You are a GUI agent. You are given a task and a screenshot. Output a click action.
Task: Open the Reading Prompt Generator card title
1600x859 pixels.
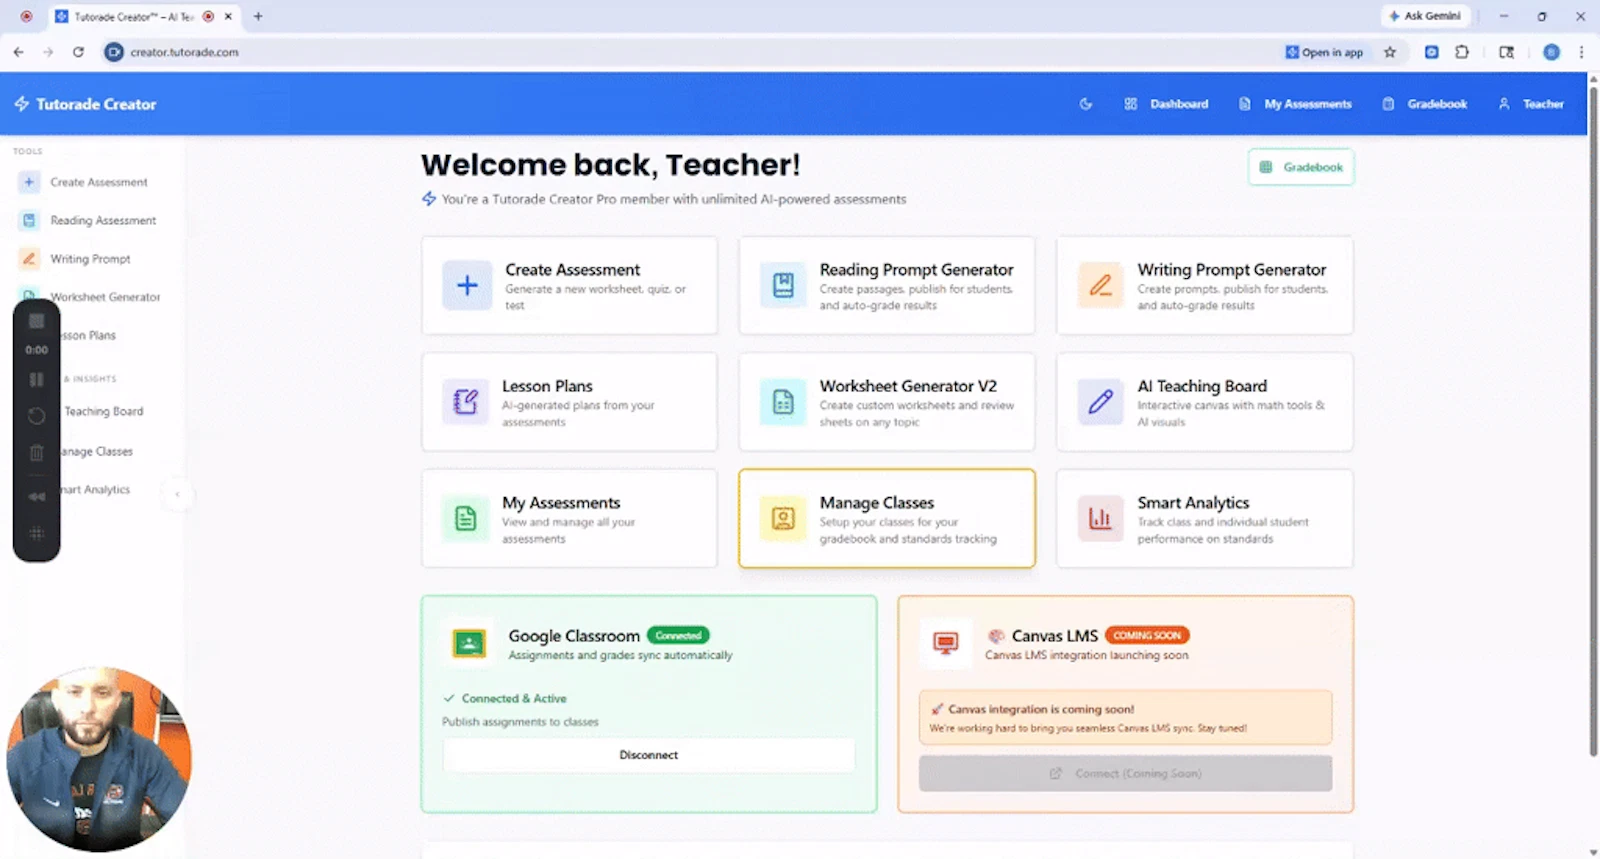[x=916, y=270]
